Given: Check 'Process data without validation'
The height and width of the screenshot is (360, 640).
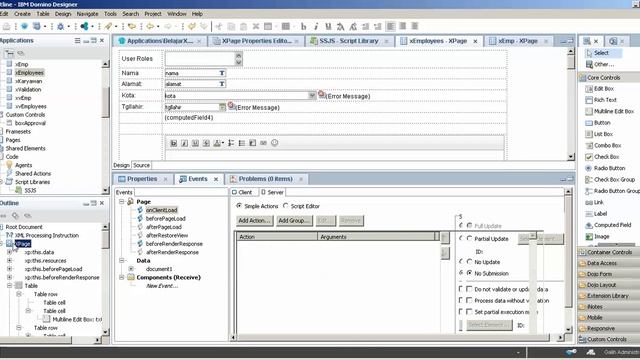Looking at the screenshot, I should 469,300.
